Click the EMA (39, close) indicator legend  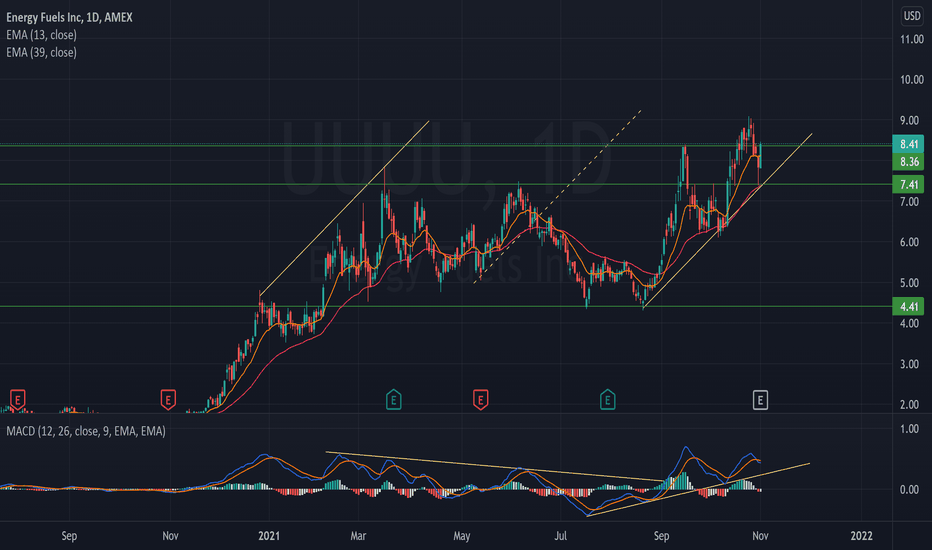point(42,52)
